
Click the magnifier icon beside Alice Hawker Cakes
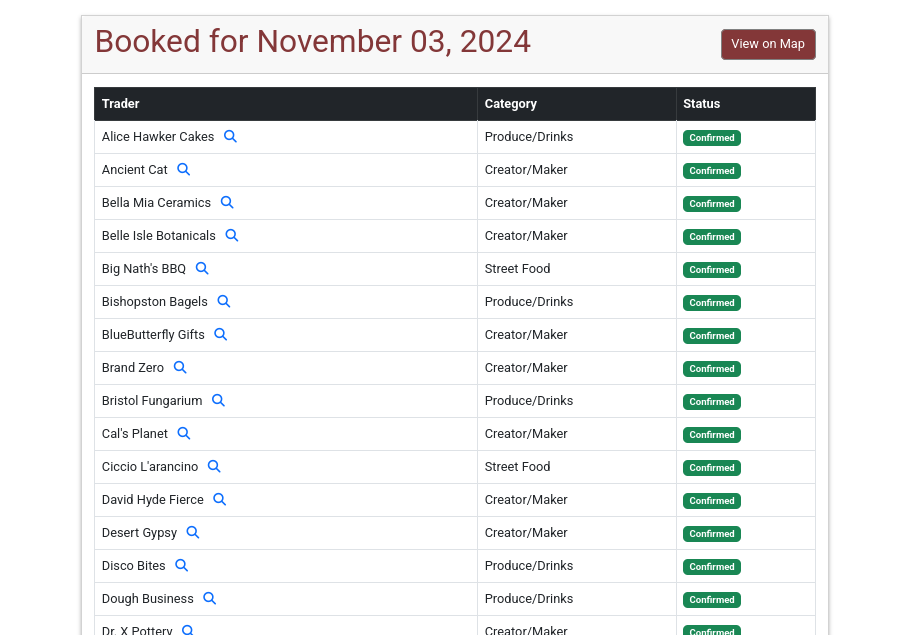point(230,136)
